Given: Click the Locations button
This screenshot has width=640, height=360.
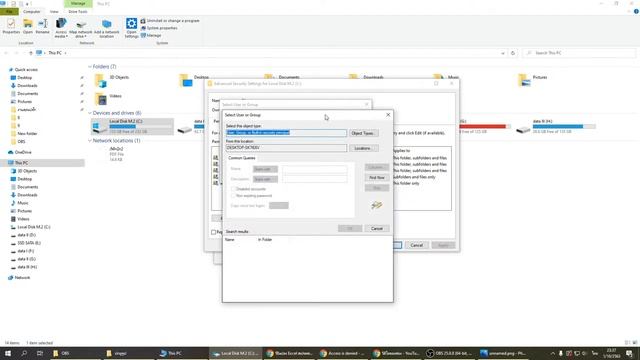Looking at the screenshot, I should 363,148.
